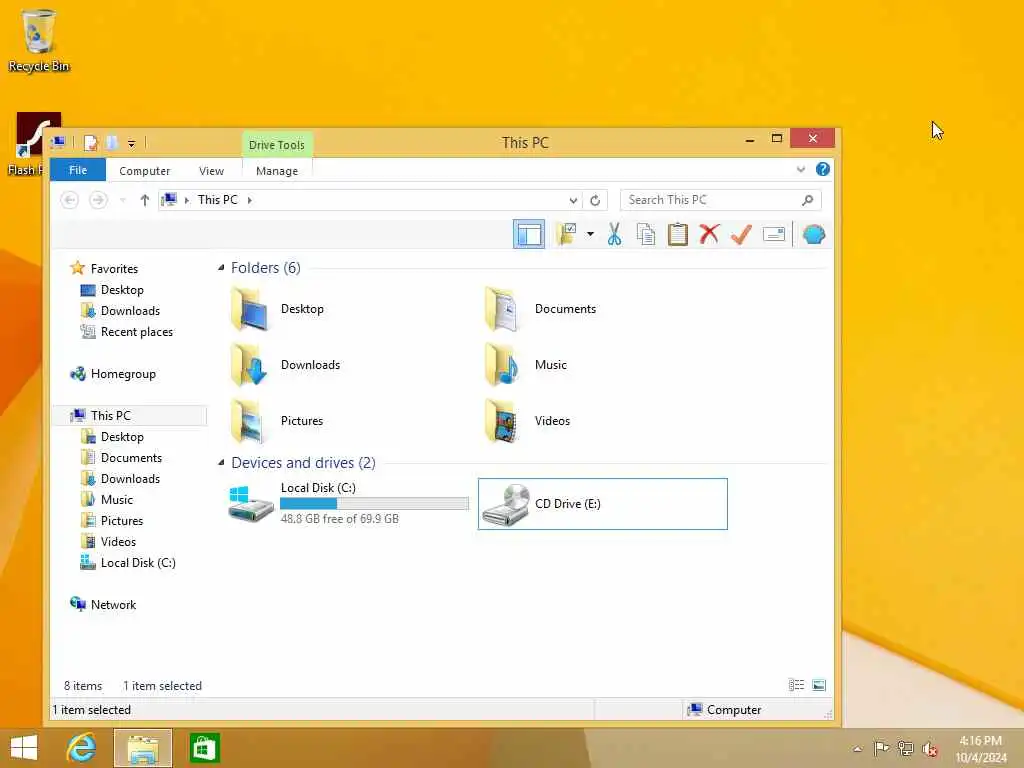
Task: Click the search magnifier icon
Action: (808, 200)
